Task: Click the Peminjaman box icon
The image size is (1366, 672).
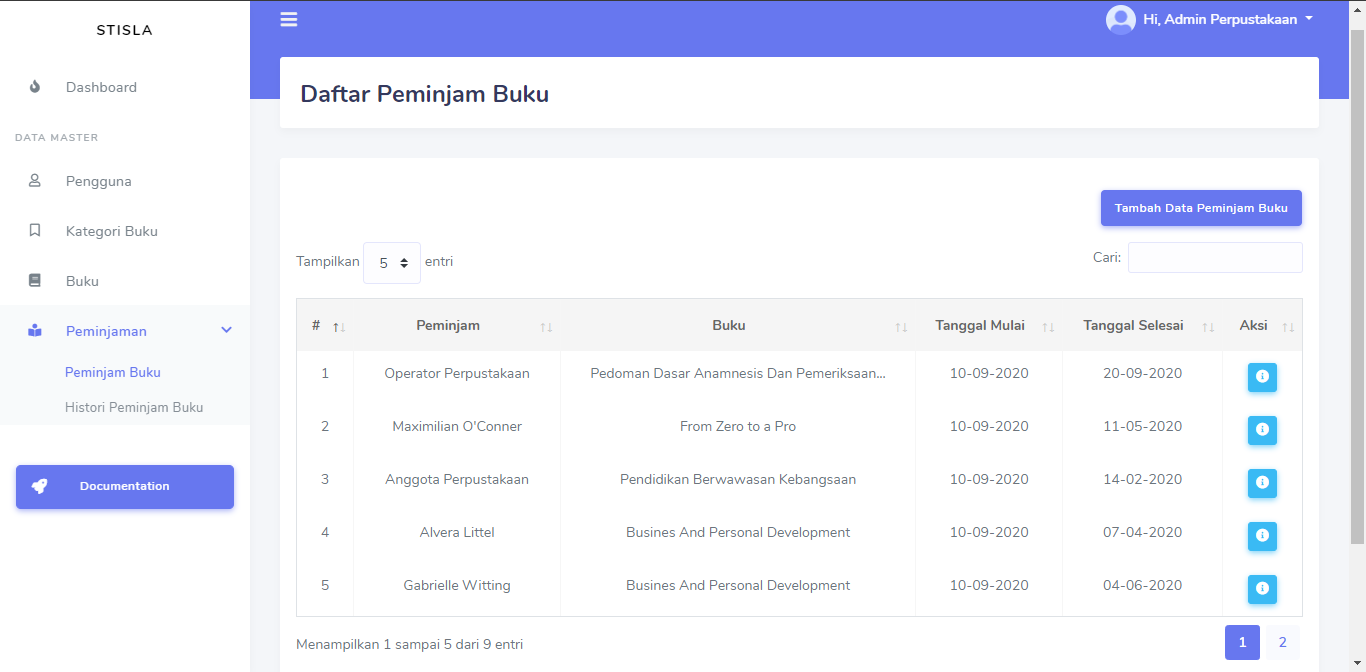Action: [35, 331]
